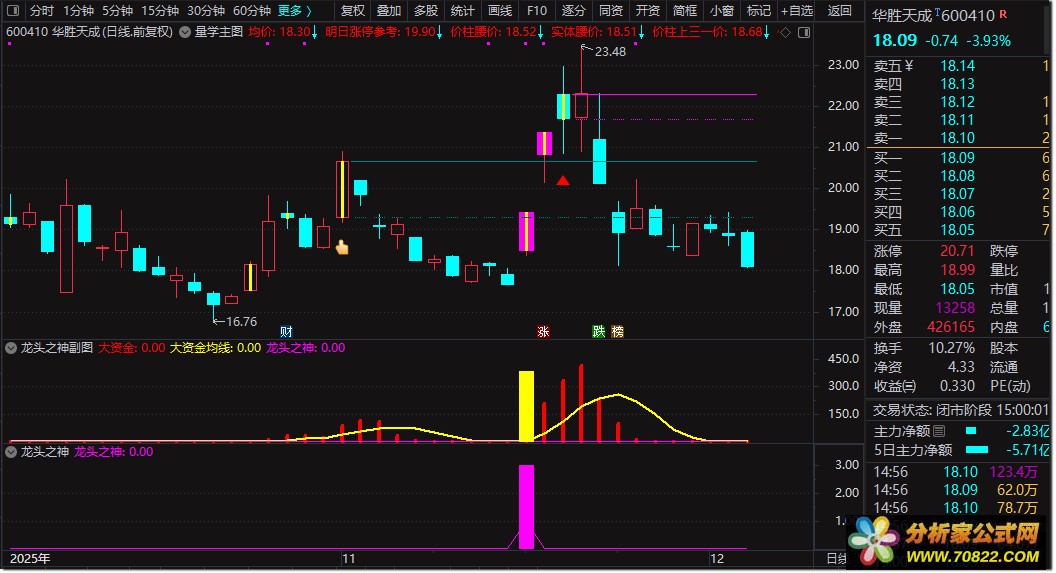
Task: Click the 卖一 18.10 ask row
Action: pos(960,138)
